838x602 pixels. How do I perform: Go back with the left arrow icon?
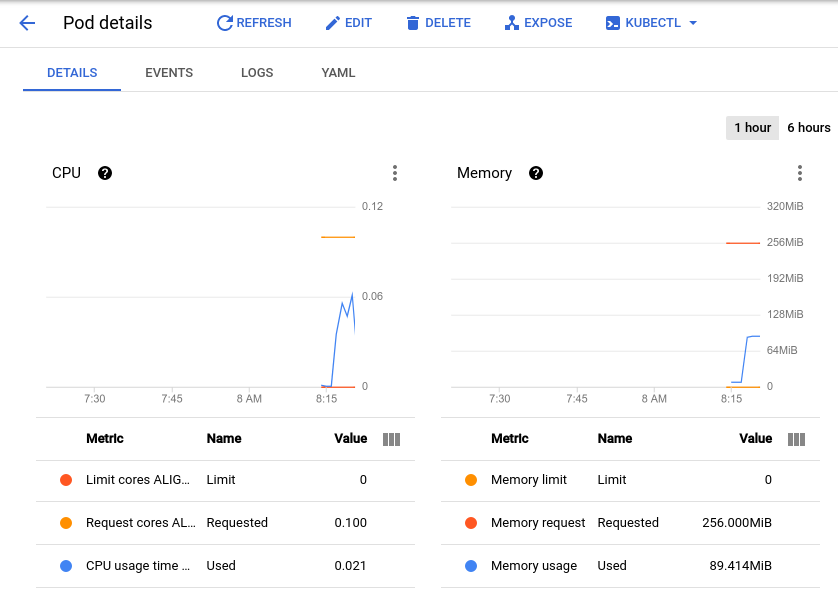27,23
